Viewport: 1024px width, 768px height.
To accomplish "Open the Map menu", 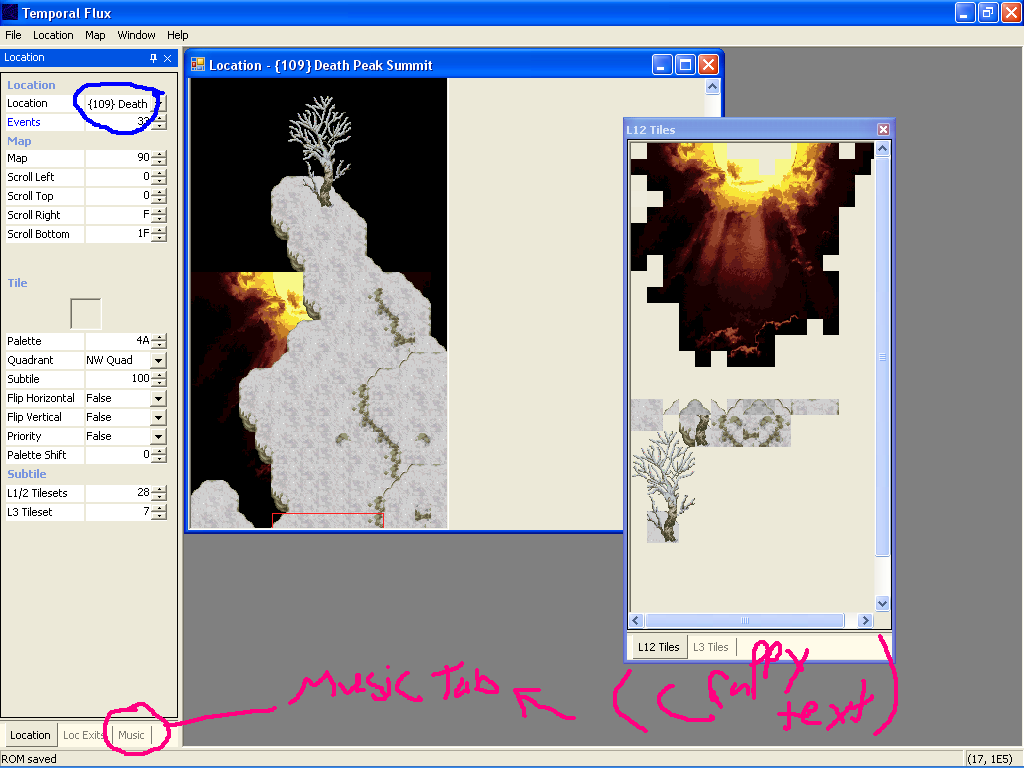I will [x=95, y=35].
